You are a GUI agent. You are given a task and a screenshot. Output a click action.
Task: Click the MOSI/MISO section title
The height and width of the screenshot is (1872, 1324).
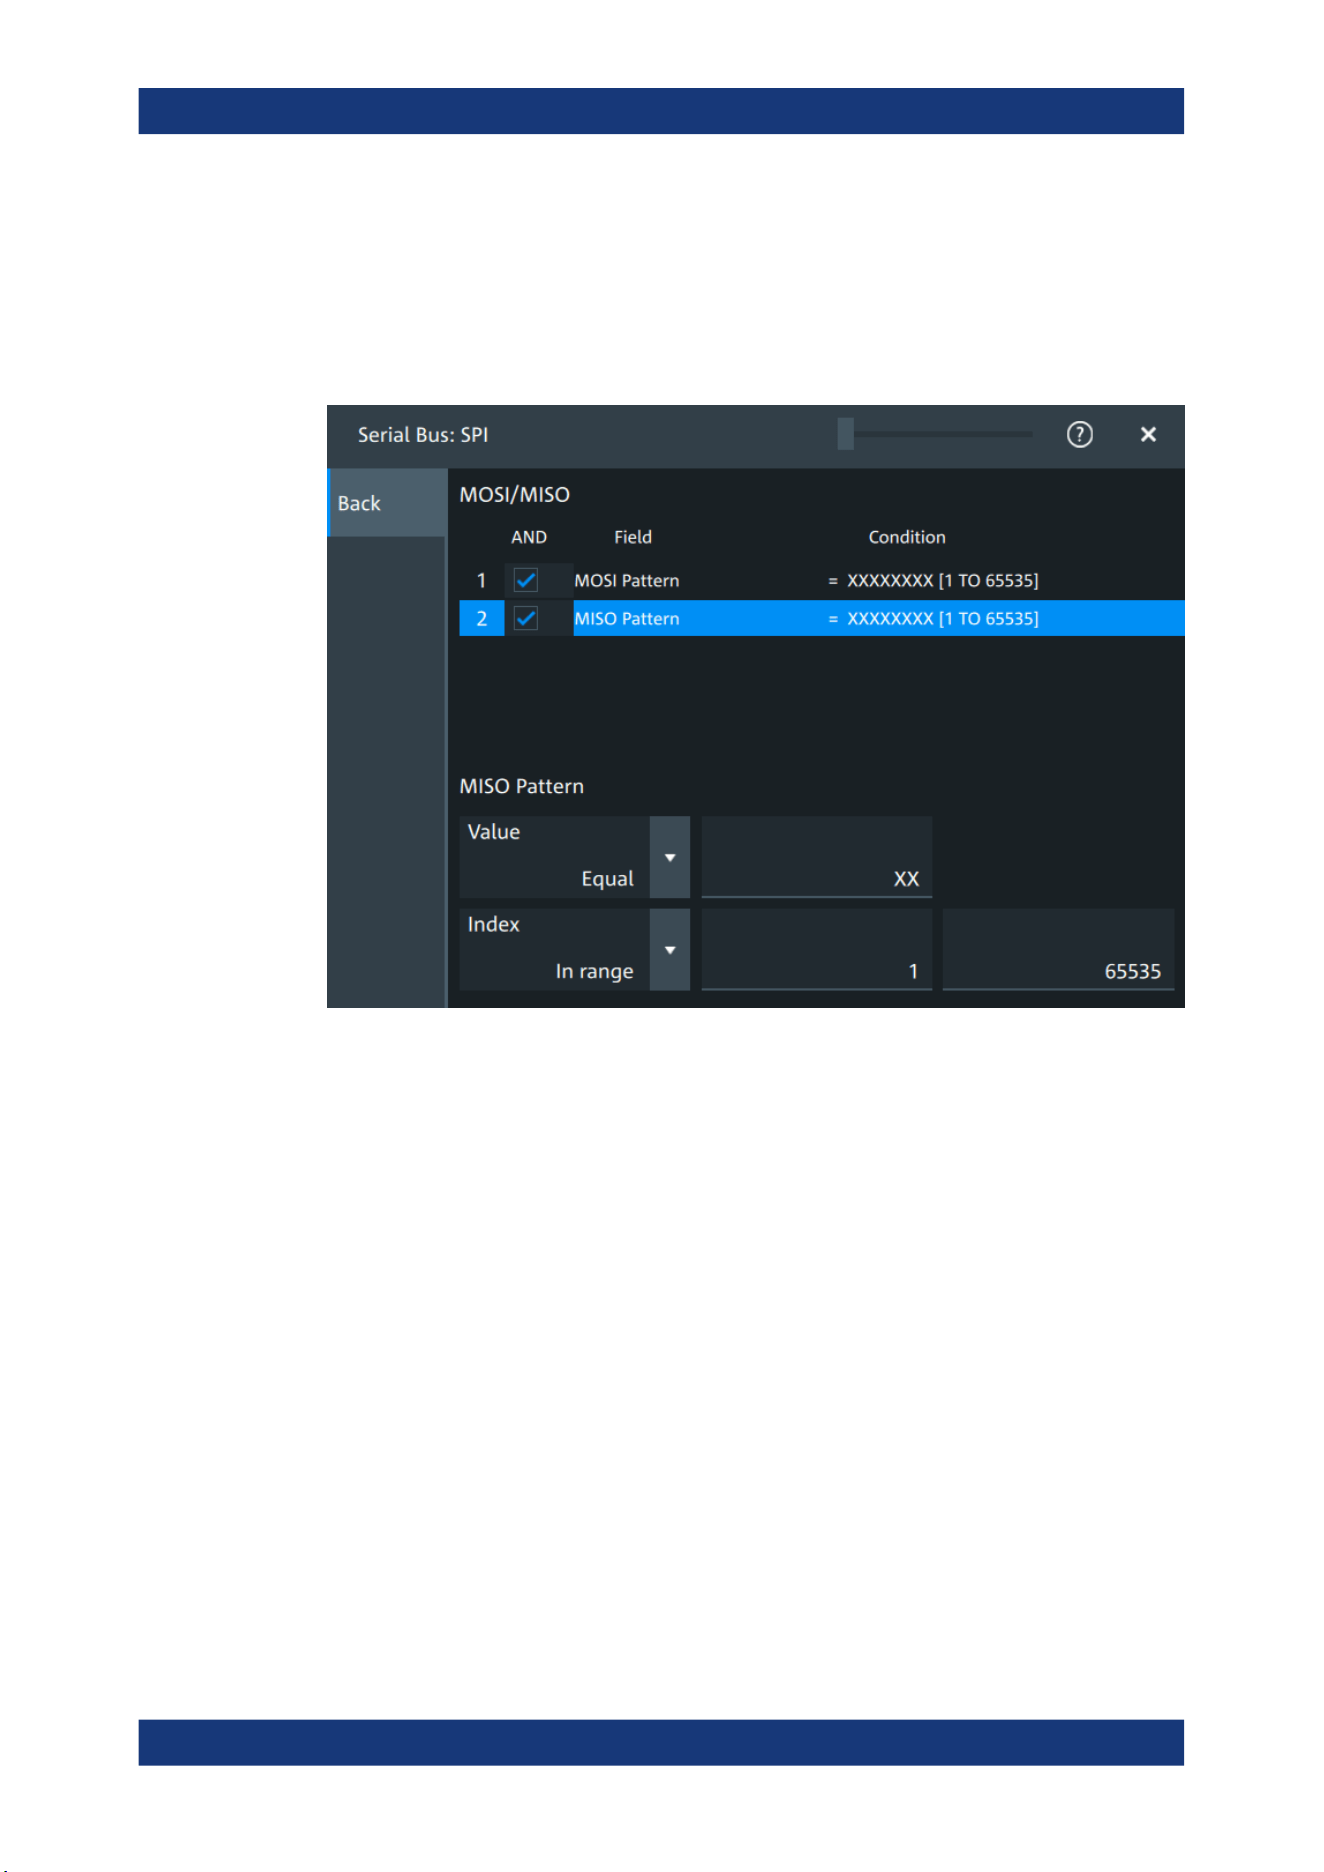pos(514,495)
